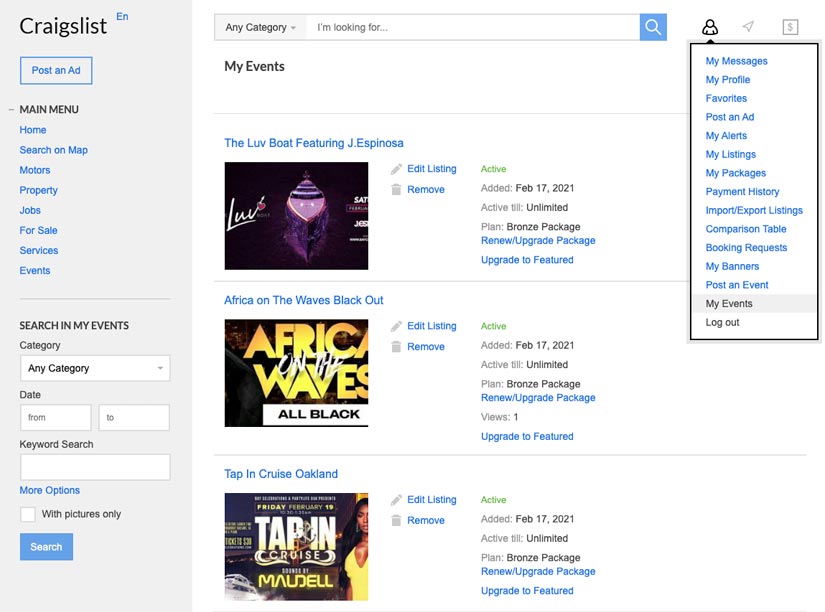Image resolution: width=825 pixels, height=612 pixels.
Task: Switch language using En link
Action: click(122, 16)
